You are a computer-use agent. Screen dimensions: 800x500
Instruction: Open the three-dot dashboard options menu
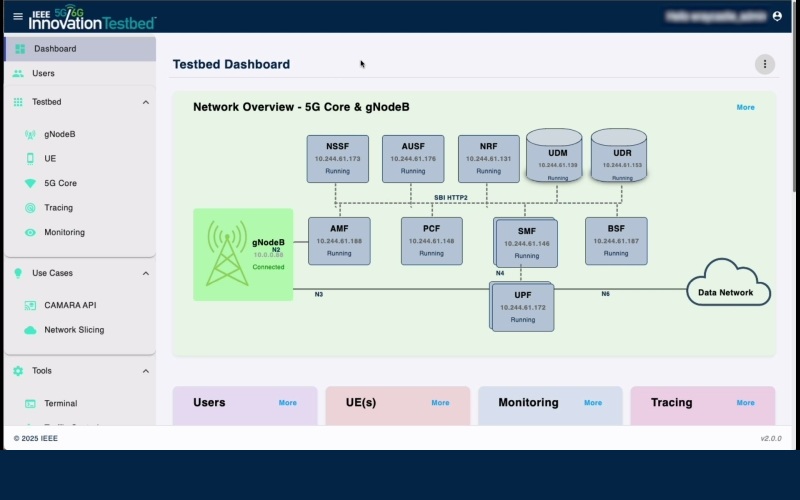765,64
